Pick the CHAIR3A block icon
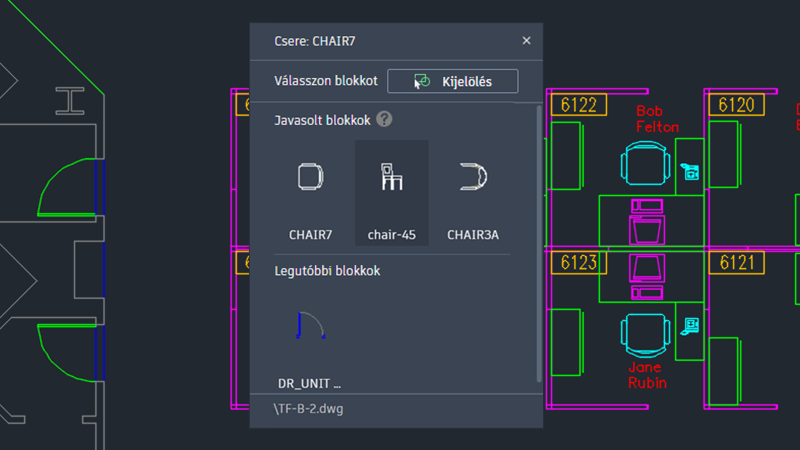The image size is (800, 450). click(472, 178)
